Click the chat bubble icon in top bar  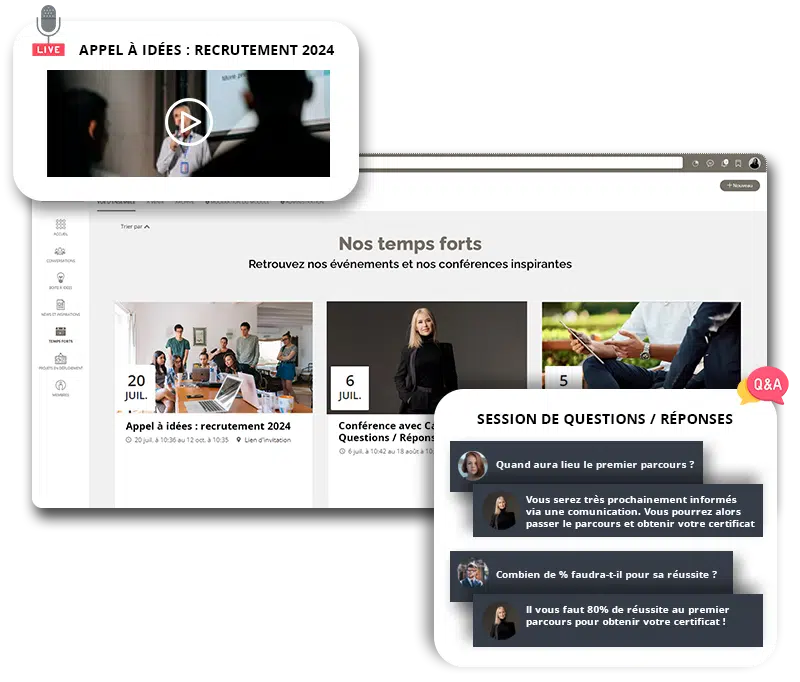click(x=709, y=163)
